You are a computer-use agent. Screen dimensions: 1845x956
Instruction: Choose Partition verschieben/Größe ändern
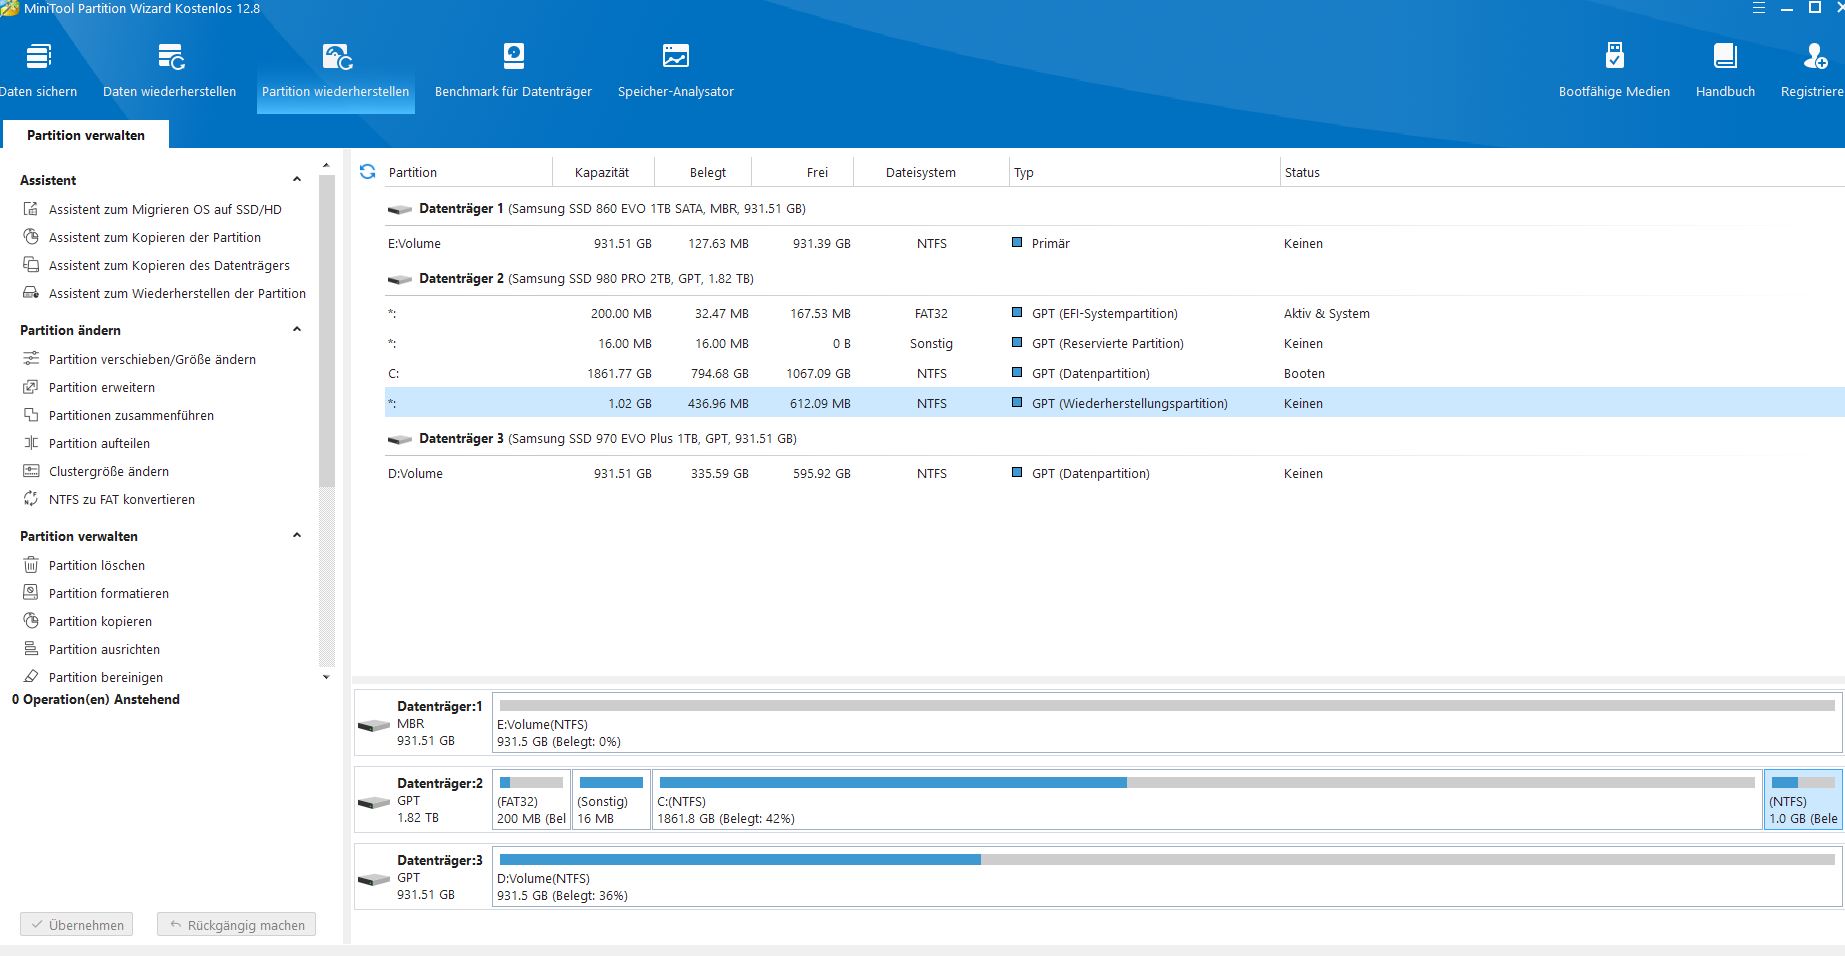pyautogui.click(x=152, y=359)
